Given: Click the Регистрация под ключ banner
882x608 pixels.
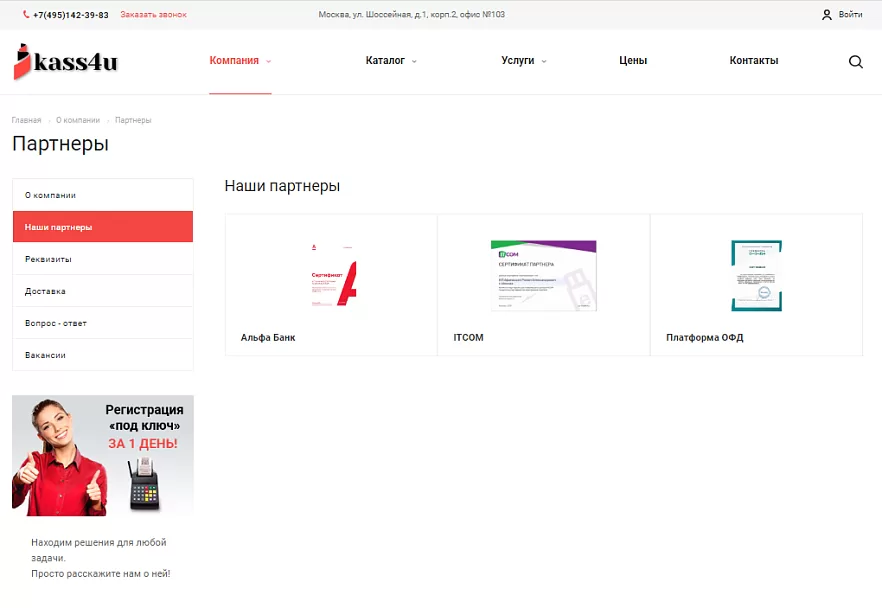Looking at the screenshot, I should pos(103,456).
